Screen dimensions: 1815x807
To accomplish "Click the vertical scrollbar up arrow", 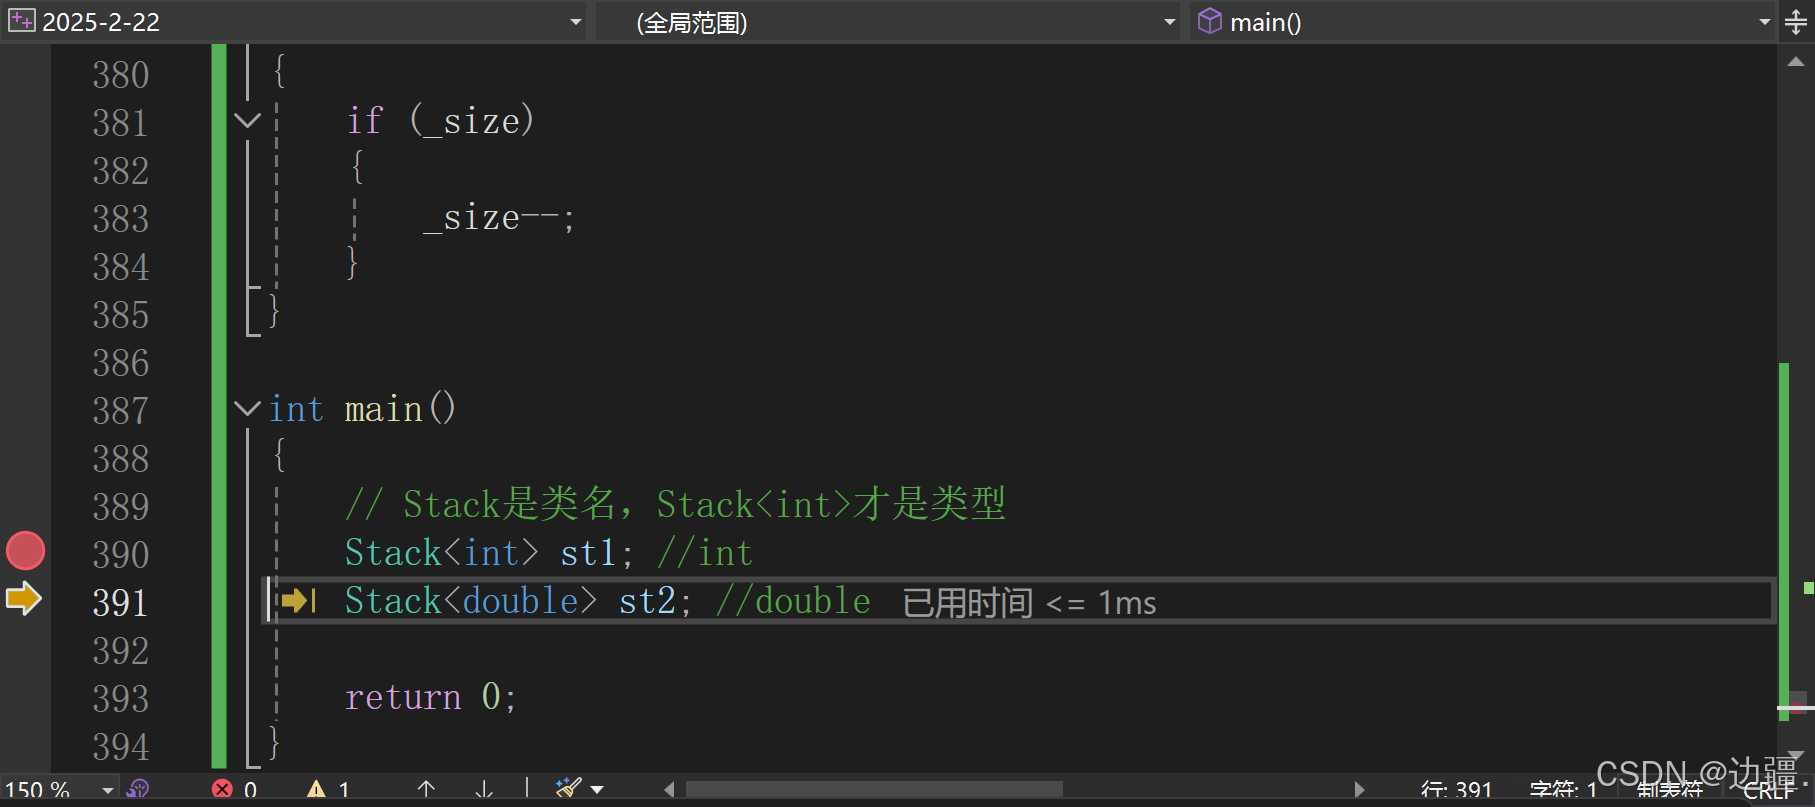I will (x=1796, y=62).
